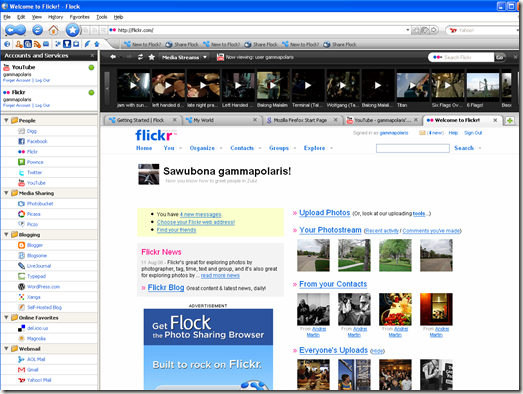The height and width of the screenshot is (394, 523).
Task: Select Yahoo! Mail under Webmail
Action: click(39, 380)
